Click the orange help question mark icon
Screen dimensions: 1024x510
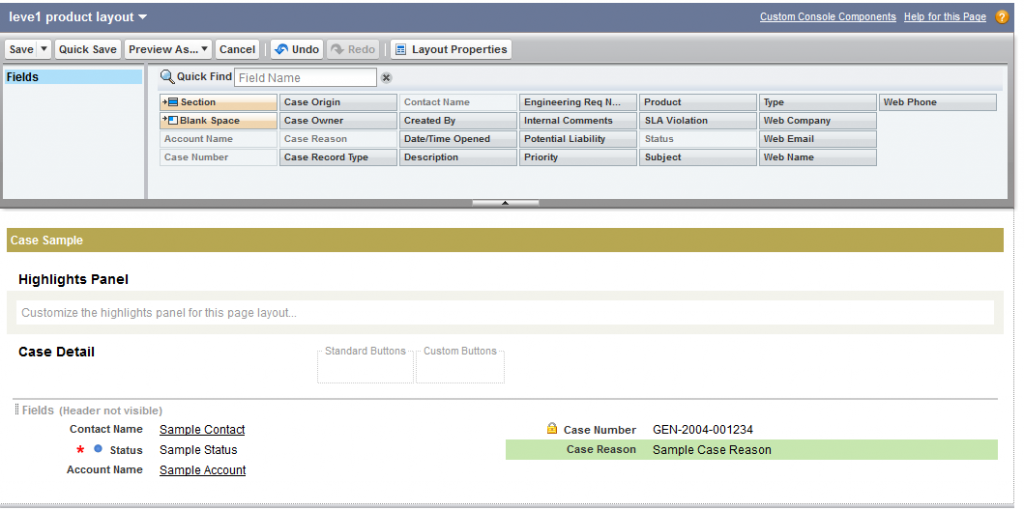(1001, 17)
